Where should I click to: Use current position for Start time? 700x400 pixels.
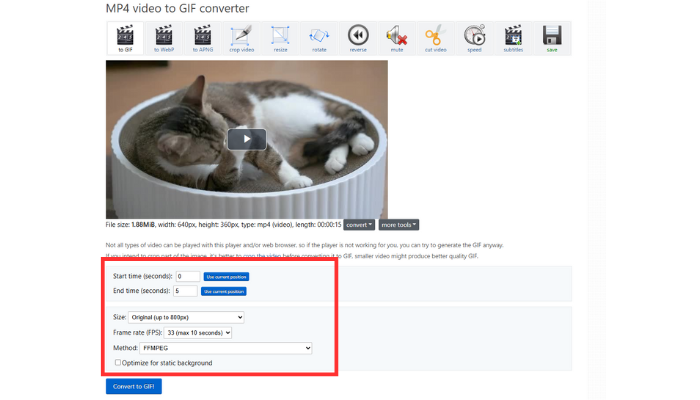point(226,277)
